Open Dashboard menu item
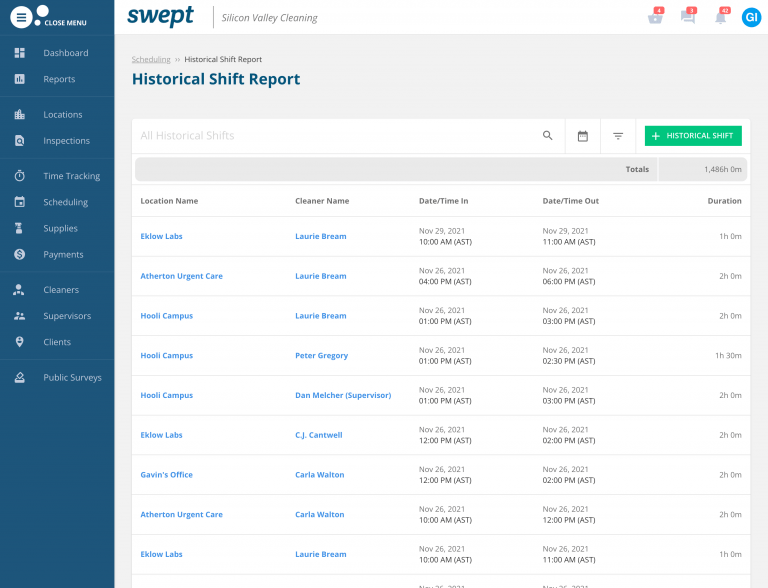 (66, 53)
